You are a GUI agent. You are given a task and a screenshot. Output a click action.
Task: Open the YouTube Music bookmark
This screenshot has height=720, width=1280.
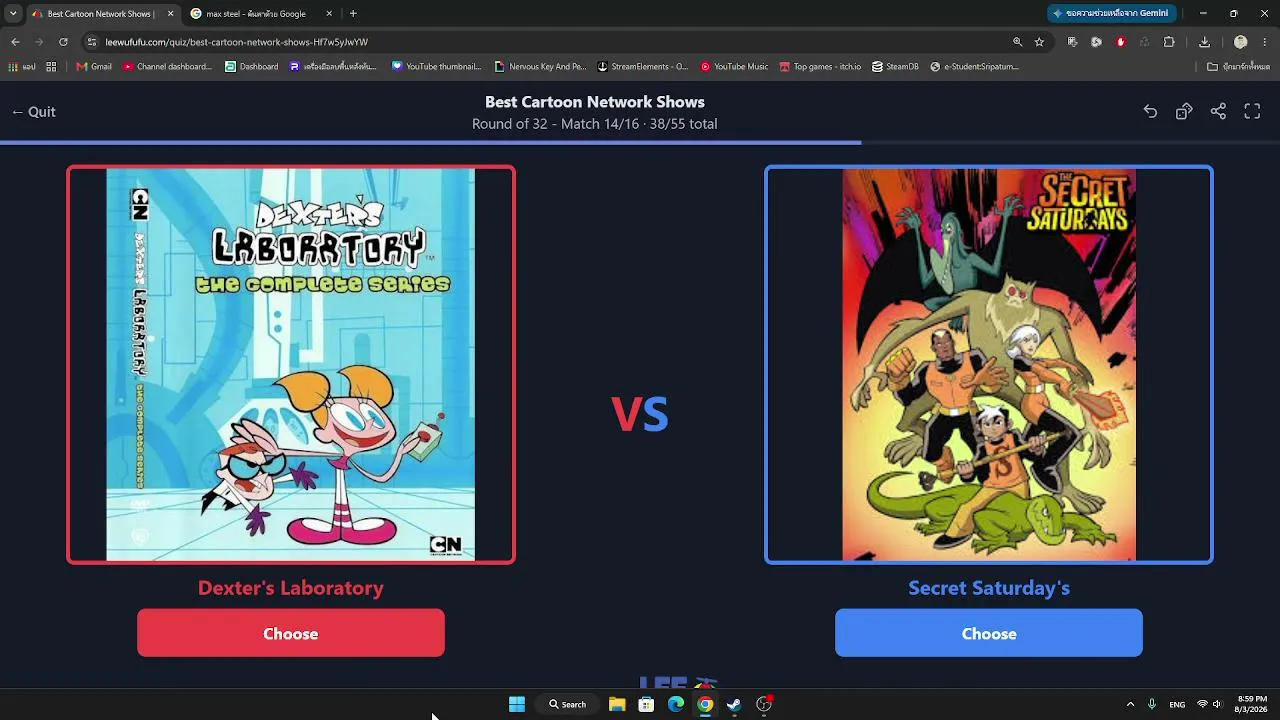(734, 67)
